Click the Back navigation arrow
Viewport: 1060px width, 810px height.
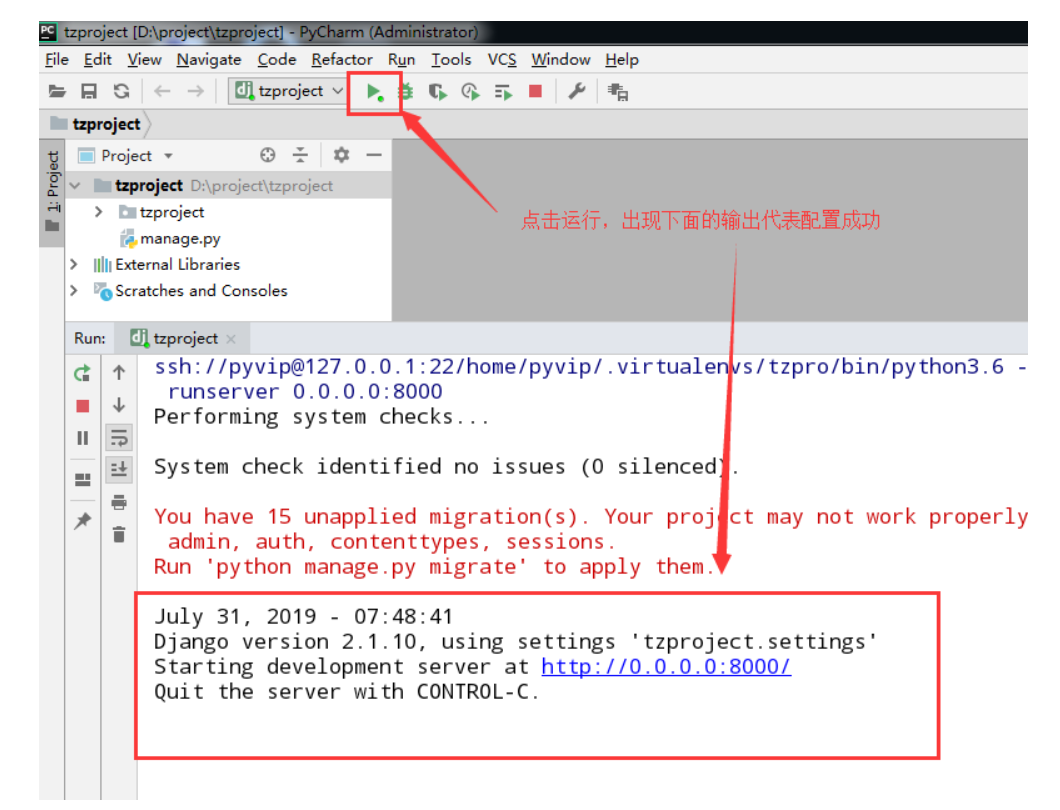[162, 91]
